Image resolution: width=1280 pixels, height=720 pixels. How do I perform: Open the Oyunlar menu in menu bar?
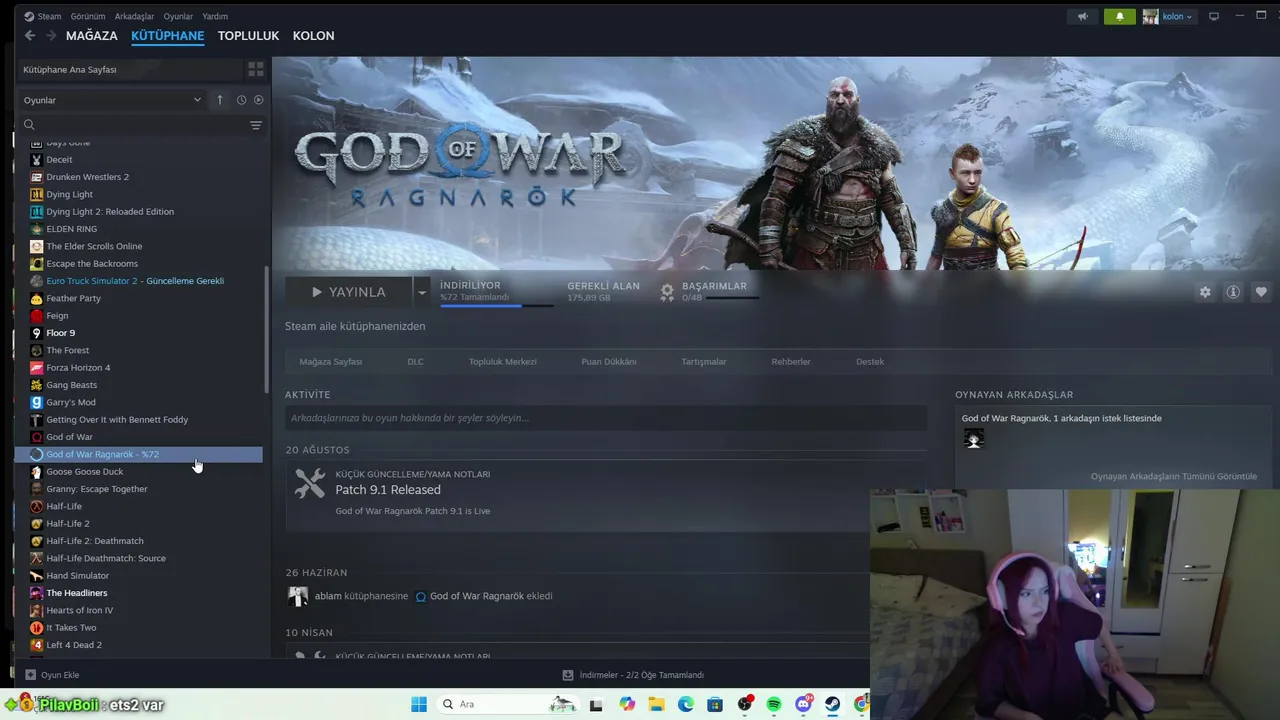pos(178,16)
